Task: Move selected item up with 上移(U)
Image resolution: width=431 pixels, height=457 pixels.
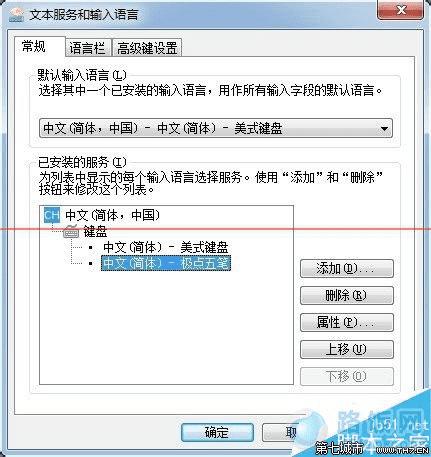Action: click(x=347, y=349)
